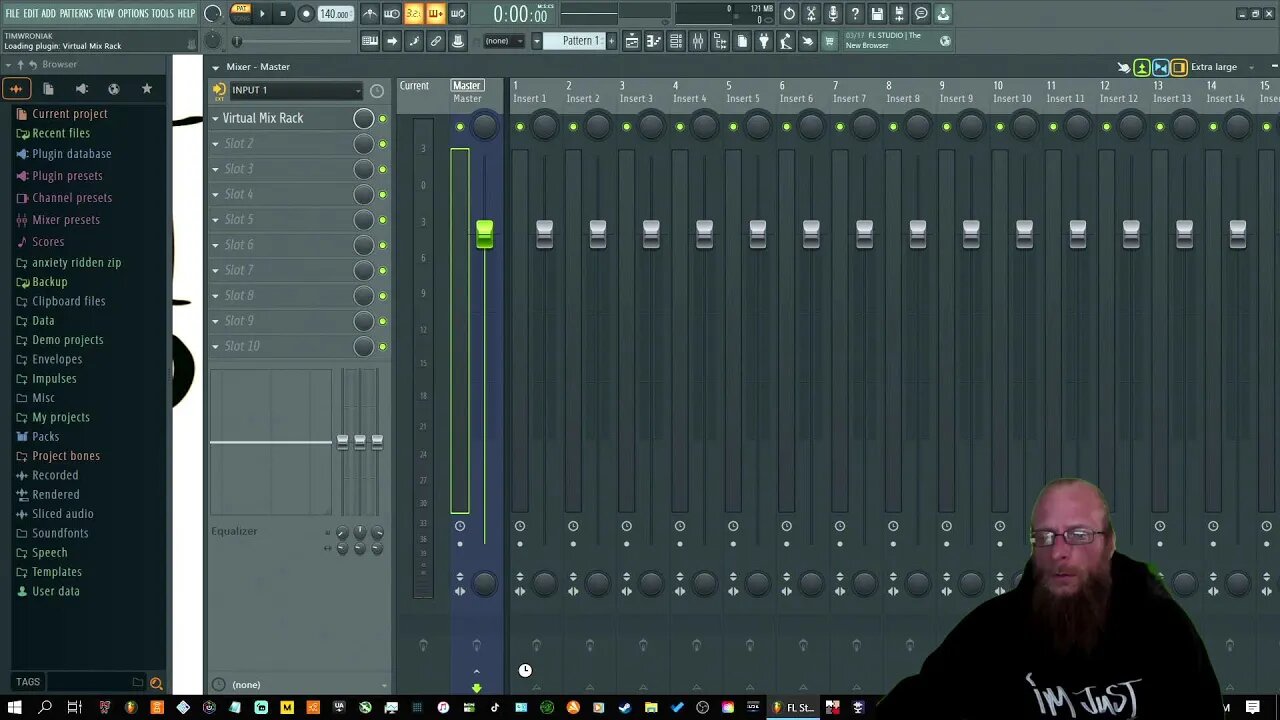Open the INPUT 1 dropdown
1280x720 pixels.
click(295, 90)
